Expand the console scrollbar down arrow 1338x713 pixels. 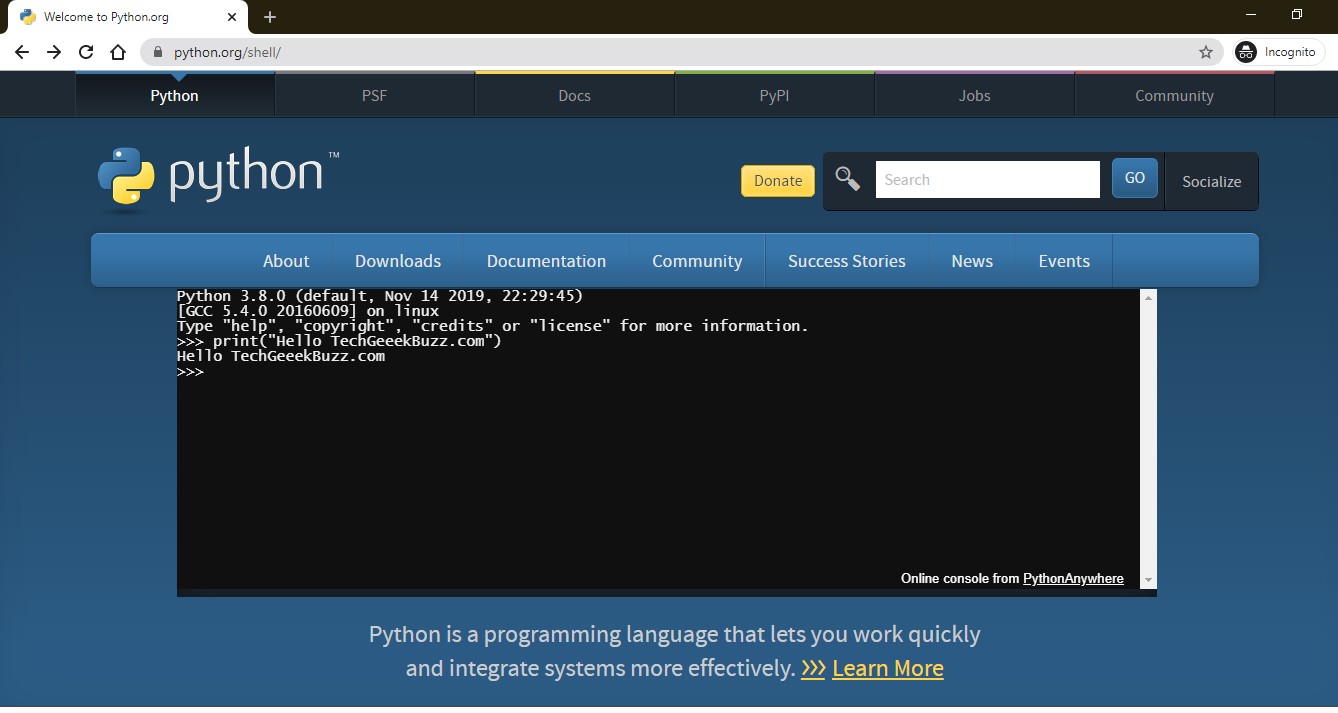click(x=1148, y=580)
